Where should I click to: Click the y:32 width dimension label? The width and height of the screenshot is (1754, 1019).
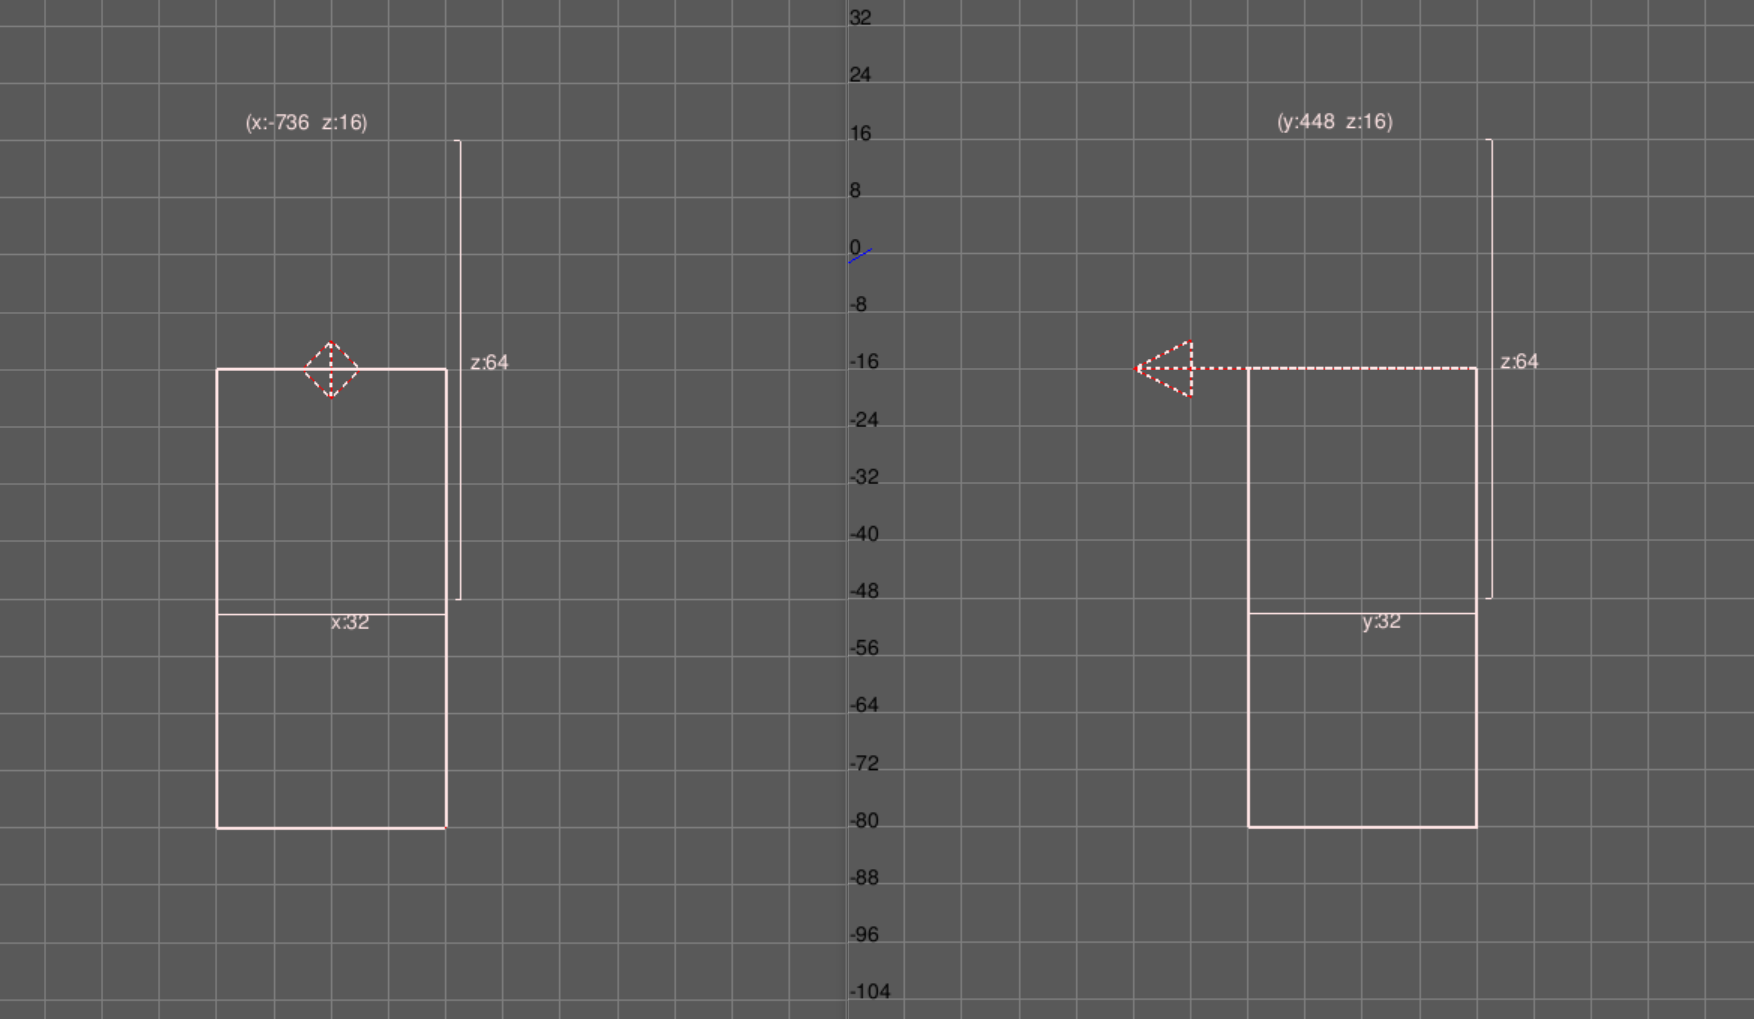1381,621
